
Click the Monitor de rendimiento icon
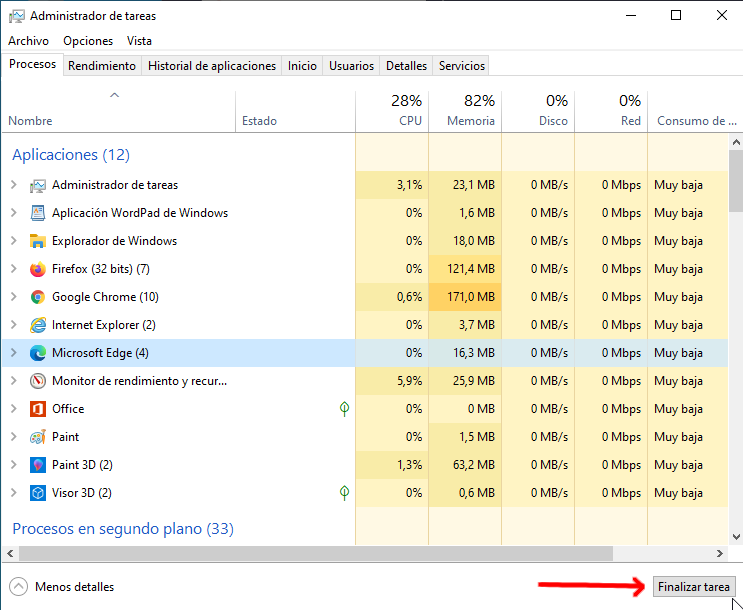pyautogui.click(x=37, y=381)
